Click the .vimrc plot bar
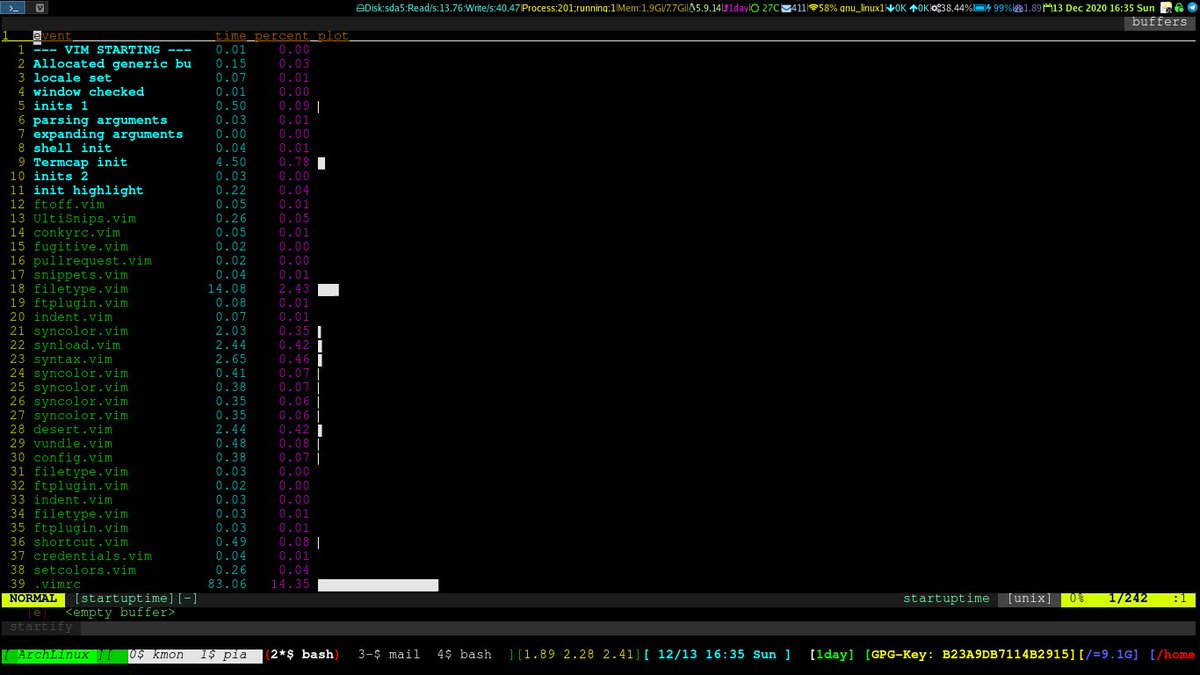The width and height of the screenshot is (1200, 675). tap(378, 584)
